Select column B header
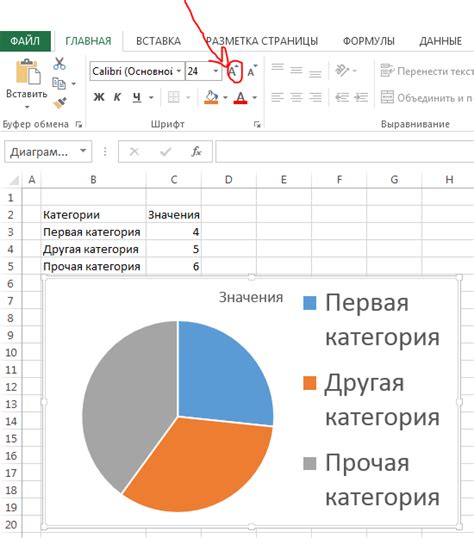 point(93,179)
